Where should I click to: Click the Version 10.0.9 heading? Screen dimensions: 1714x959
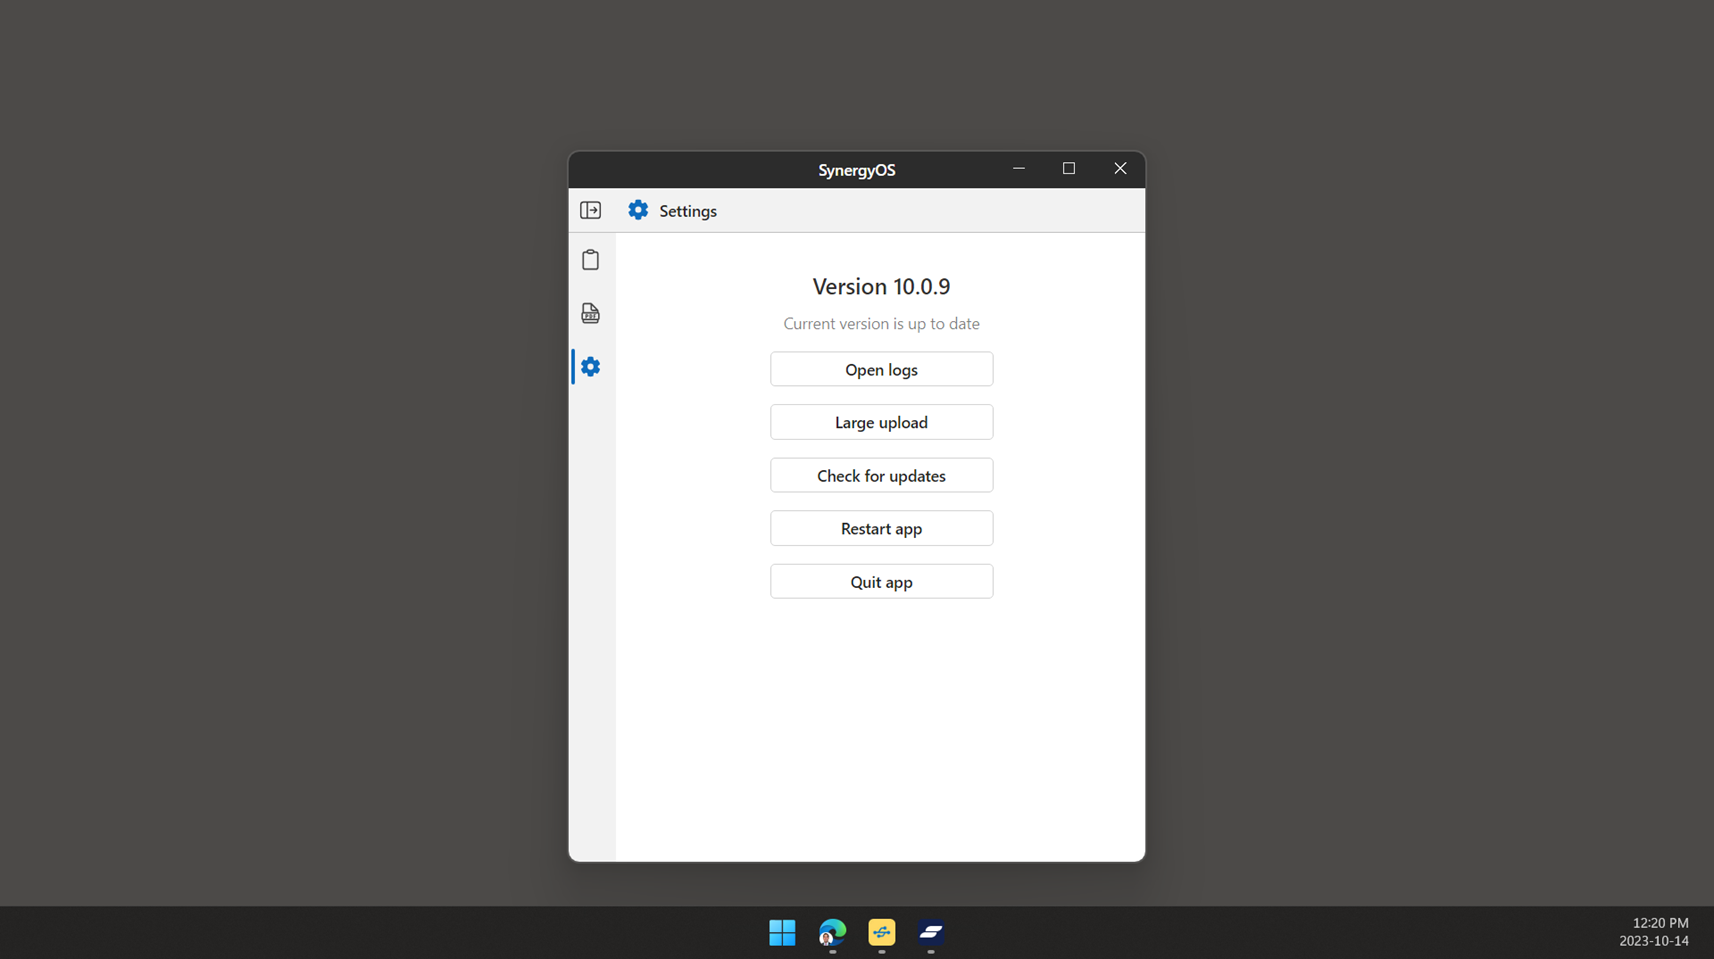click(x=881, y=286)
